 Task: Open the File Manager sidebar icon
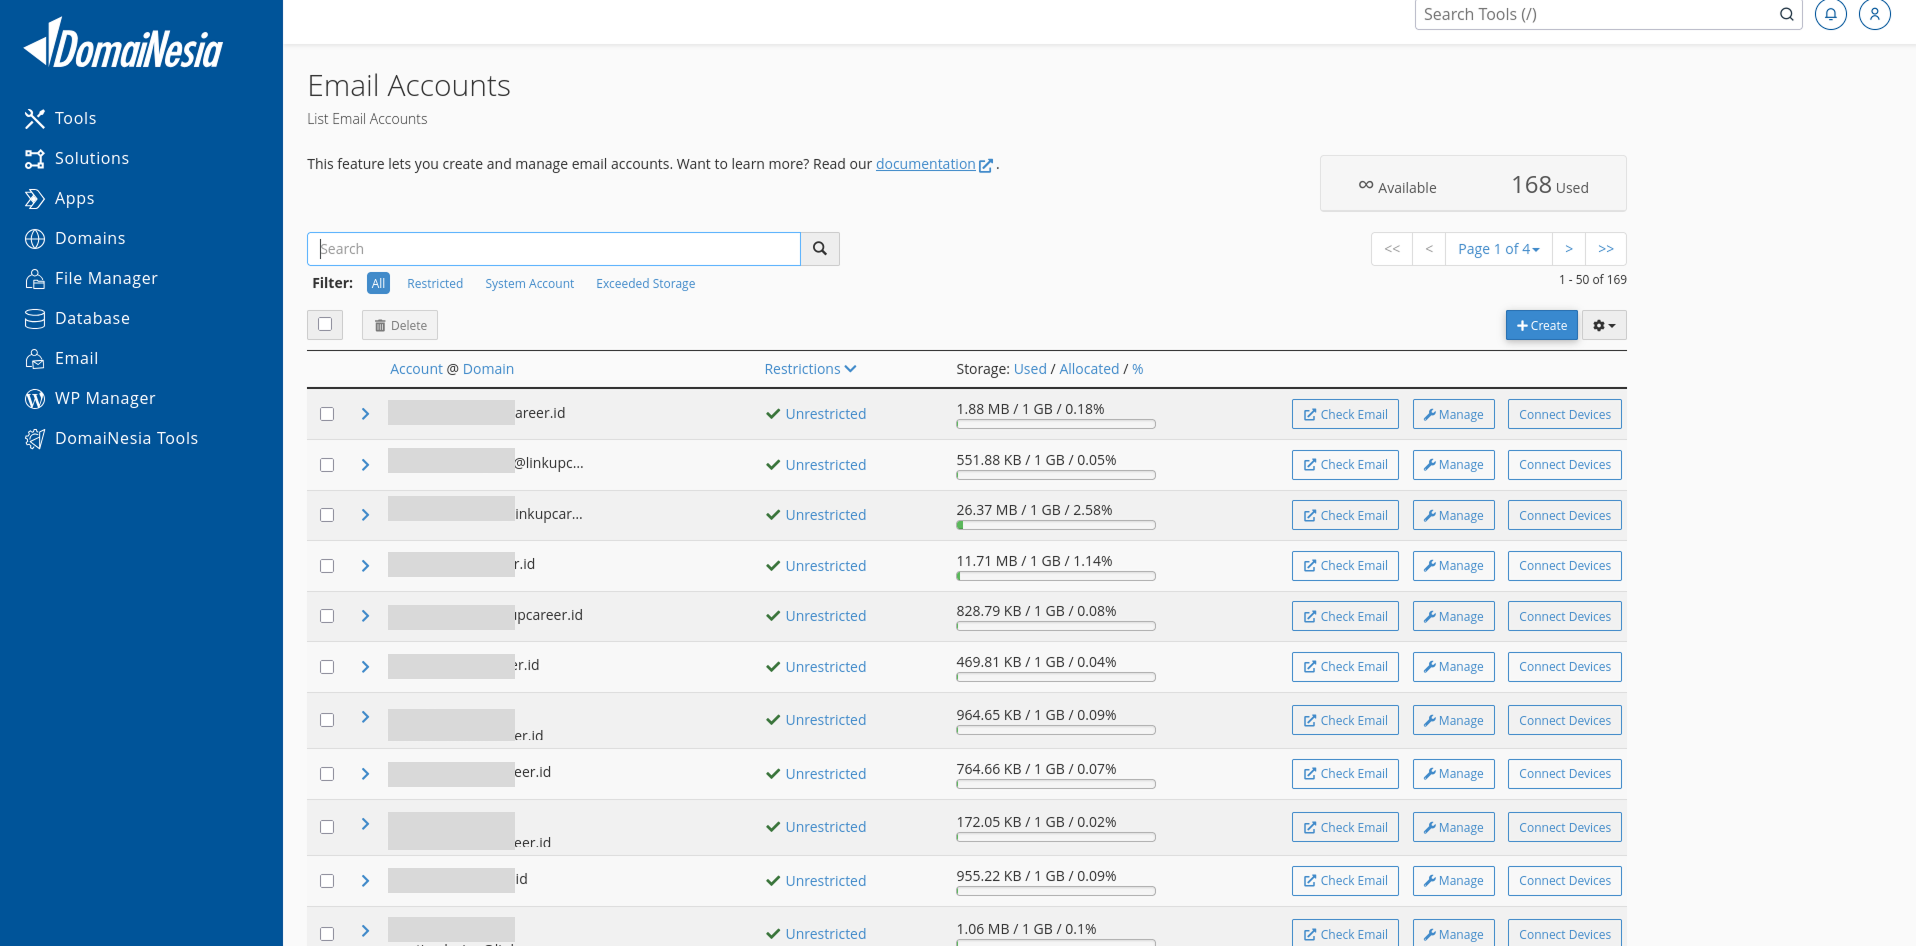coord(35,279)
